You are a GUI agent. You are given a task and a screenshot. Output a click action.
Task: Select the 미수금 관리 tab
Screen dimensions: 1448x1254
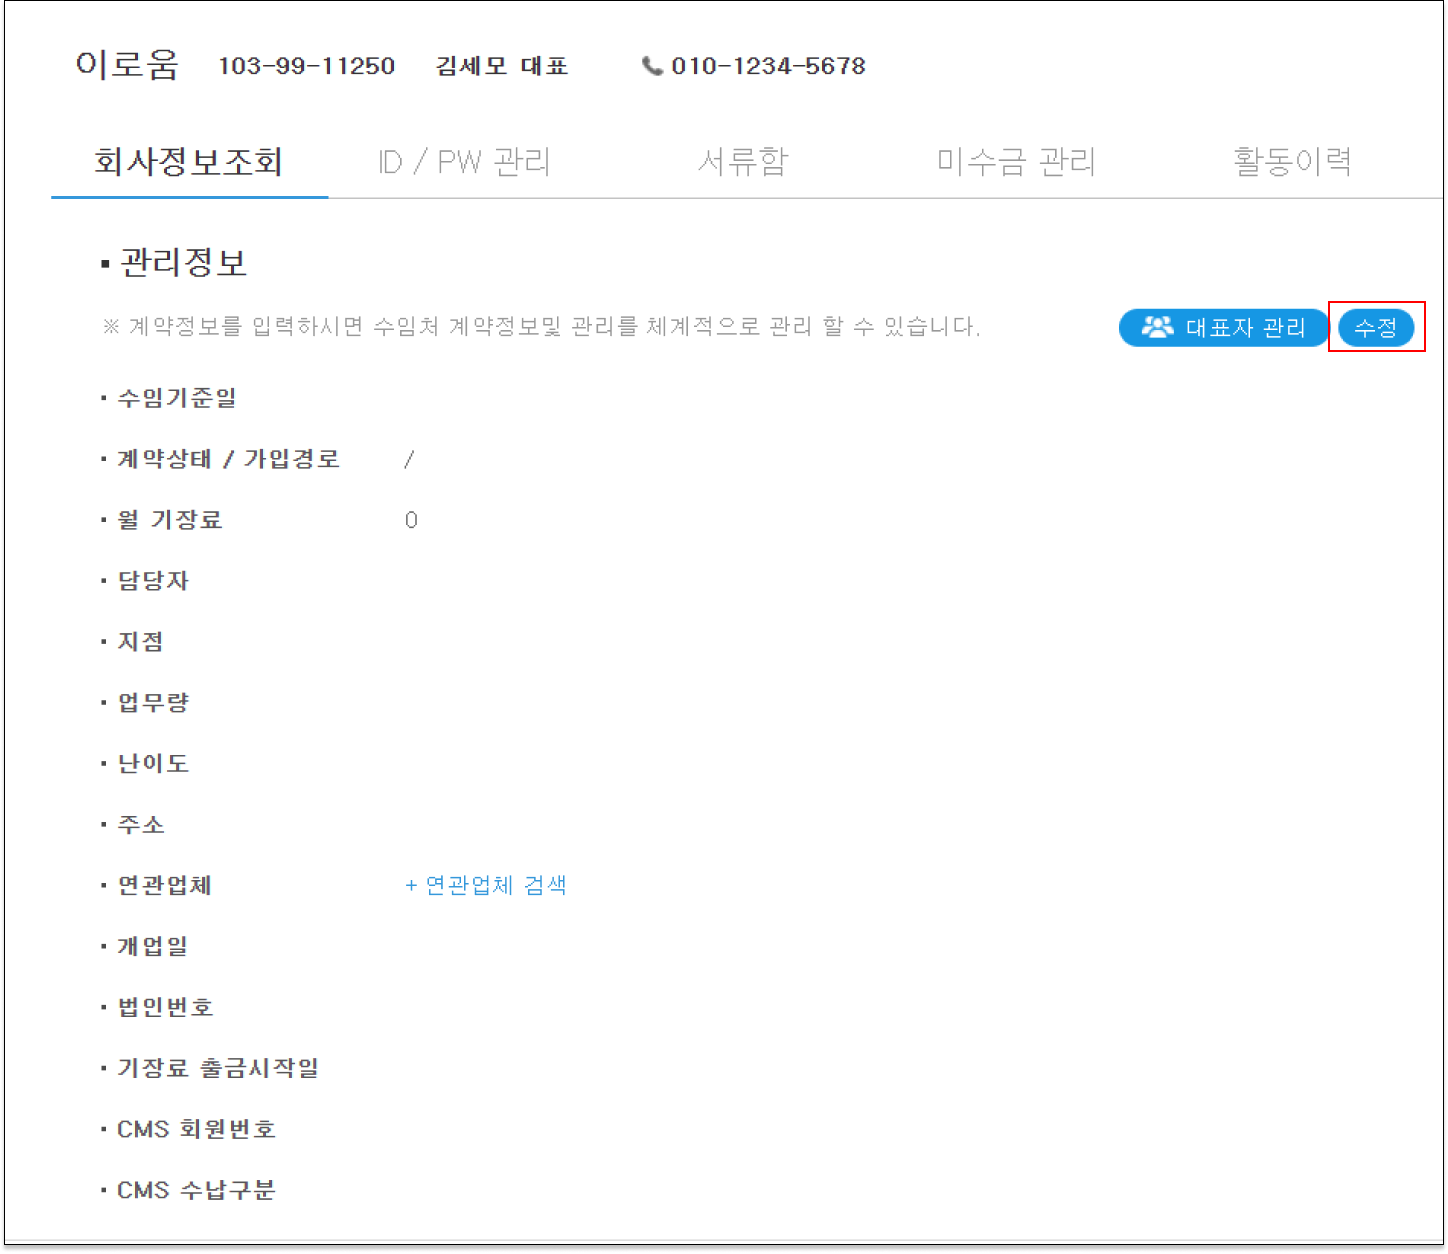pos(1016,162)
